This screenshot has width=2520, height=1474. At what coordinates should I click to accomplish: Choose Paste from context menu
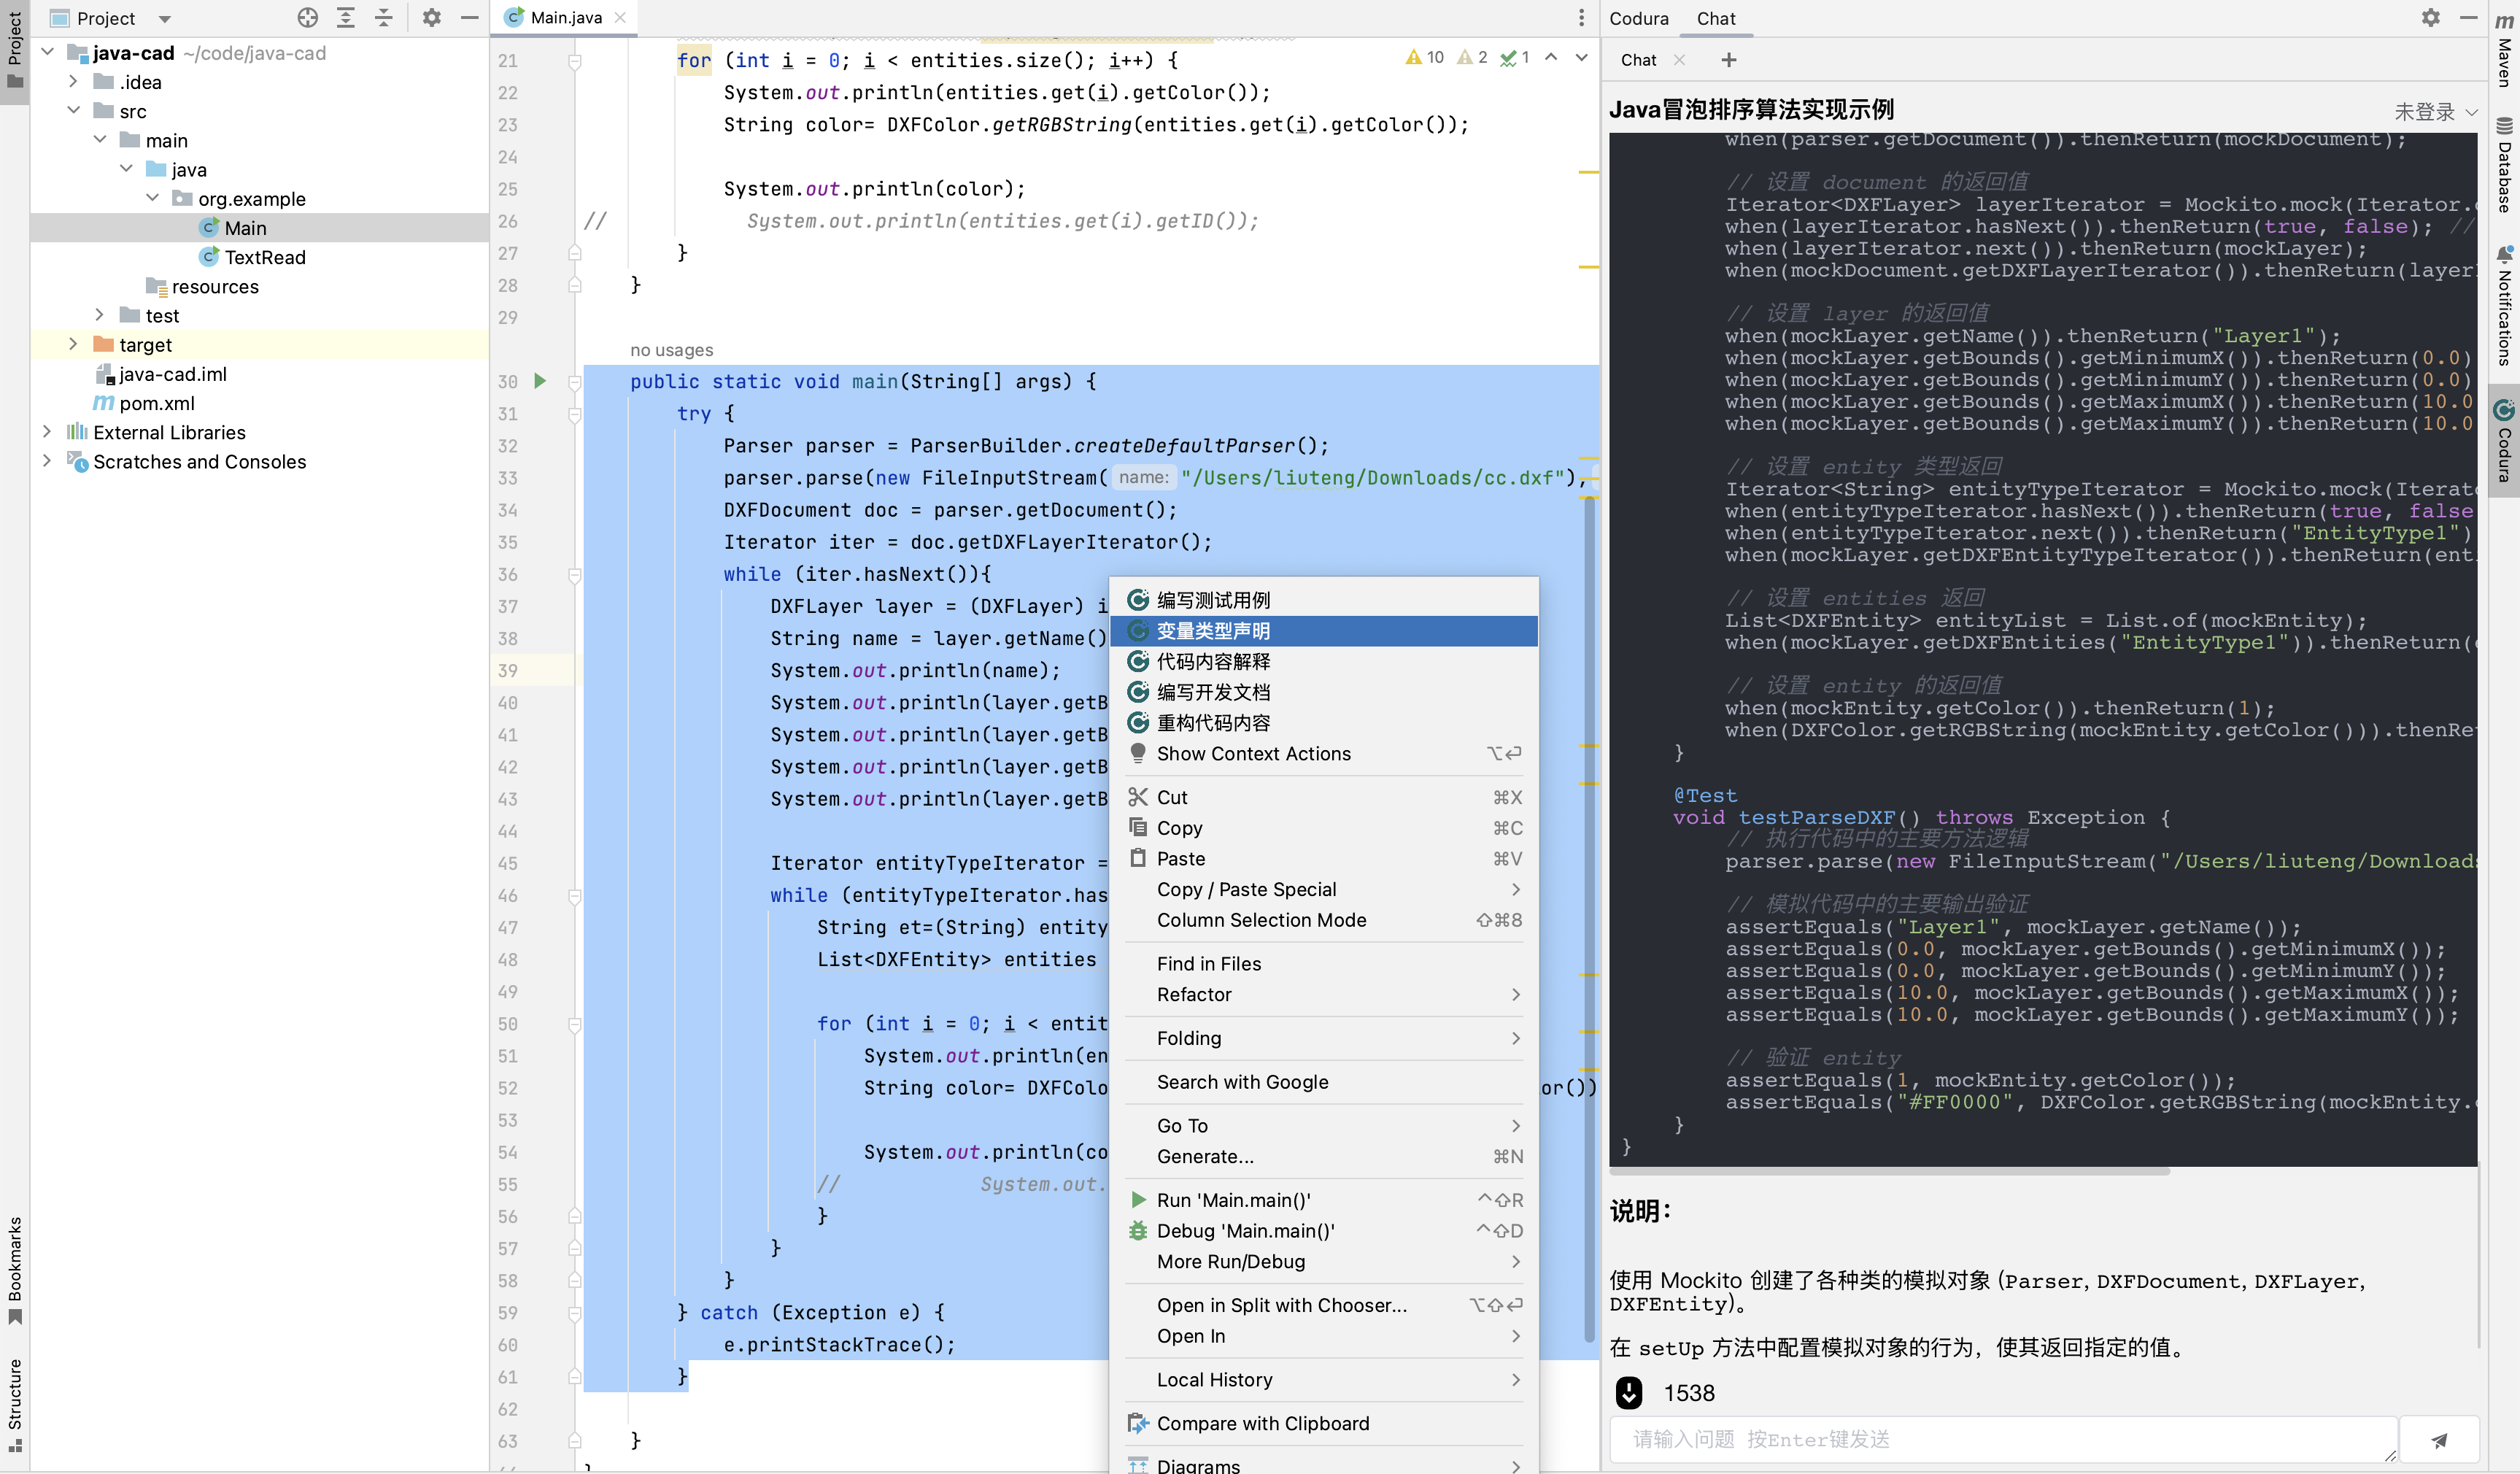click(1324, 859)
